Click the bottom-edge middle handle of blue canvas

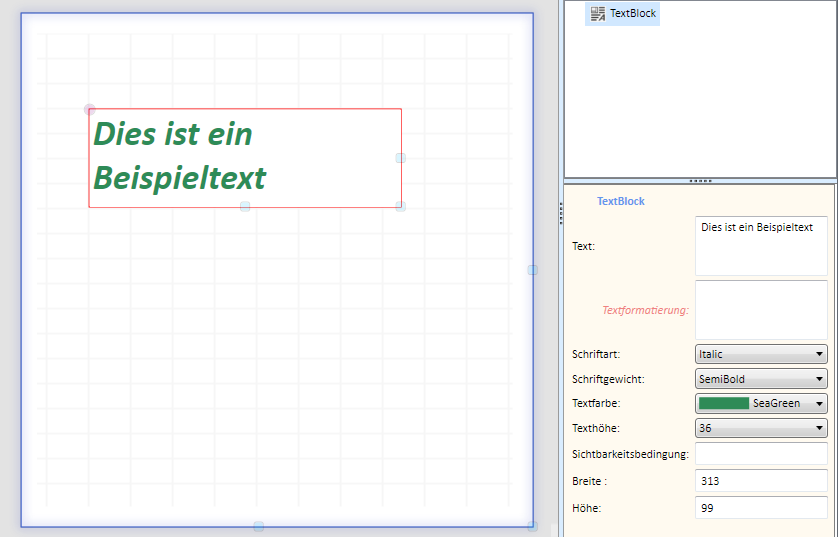pos(259,526)
